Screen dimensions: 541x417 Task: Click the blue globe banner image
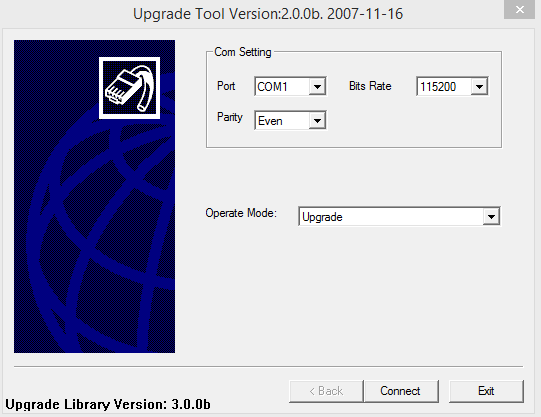click(95, 196)
